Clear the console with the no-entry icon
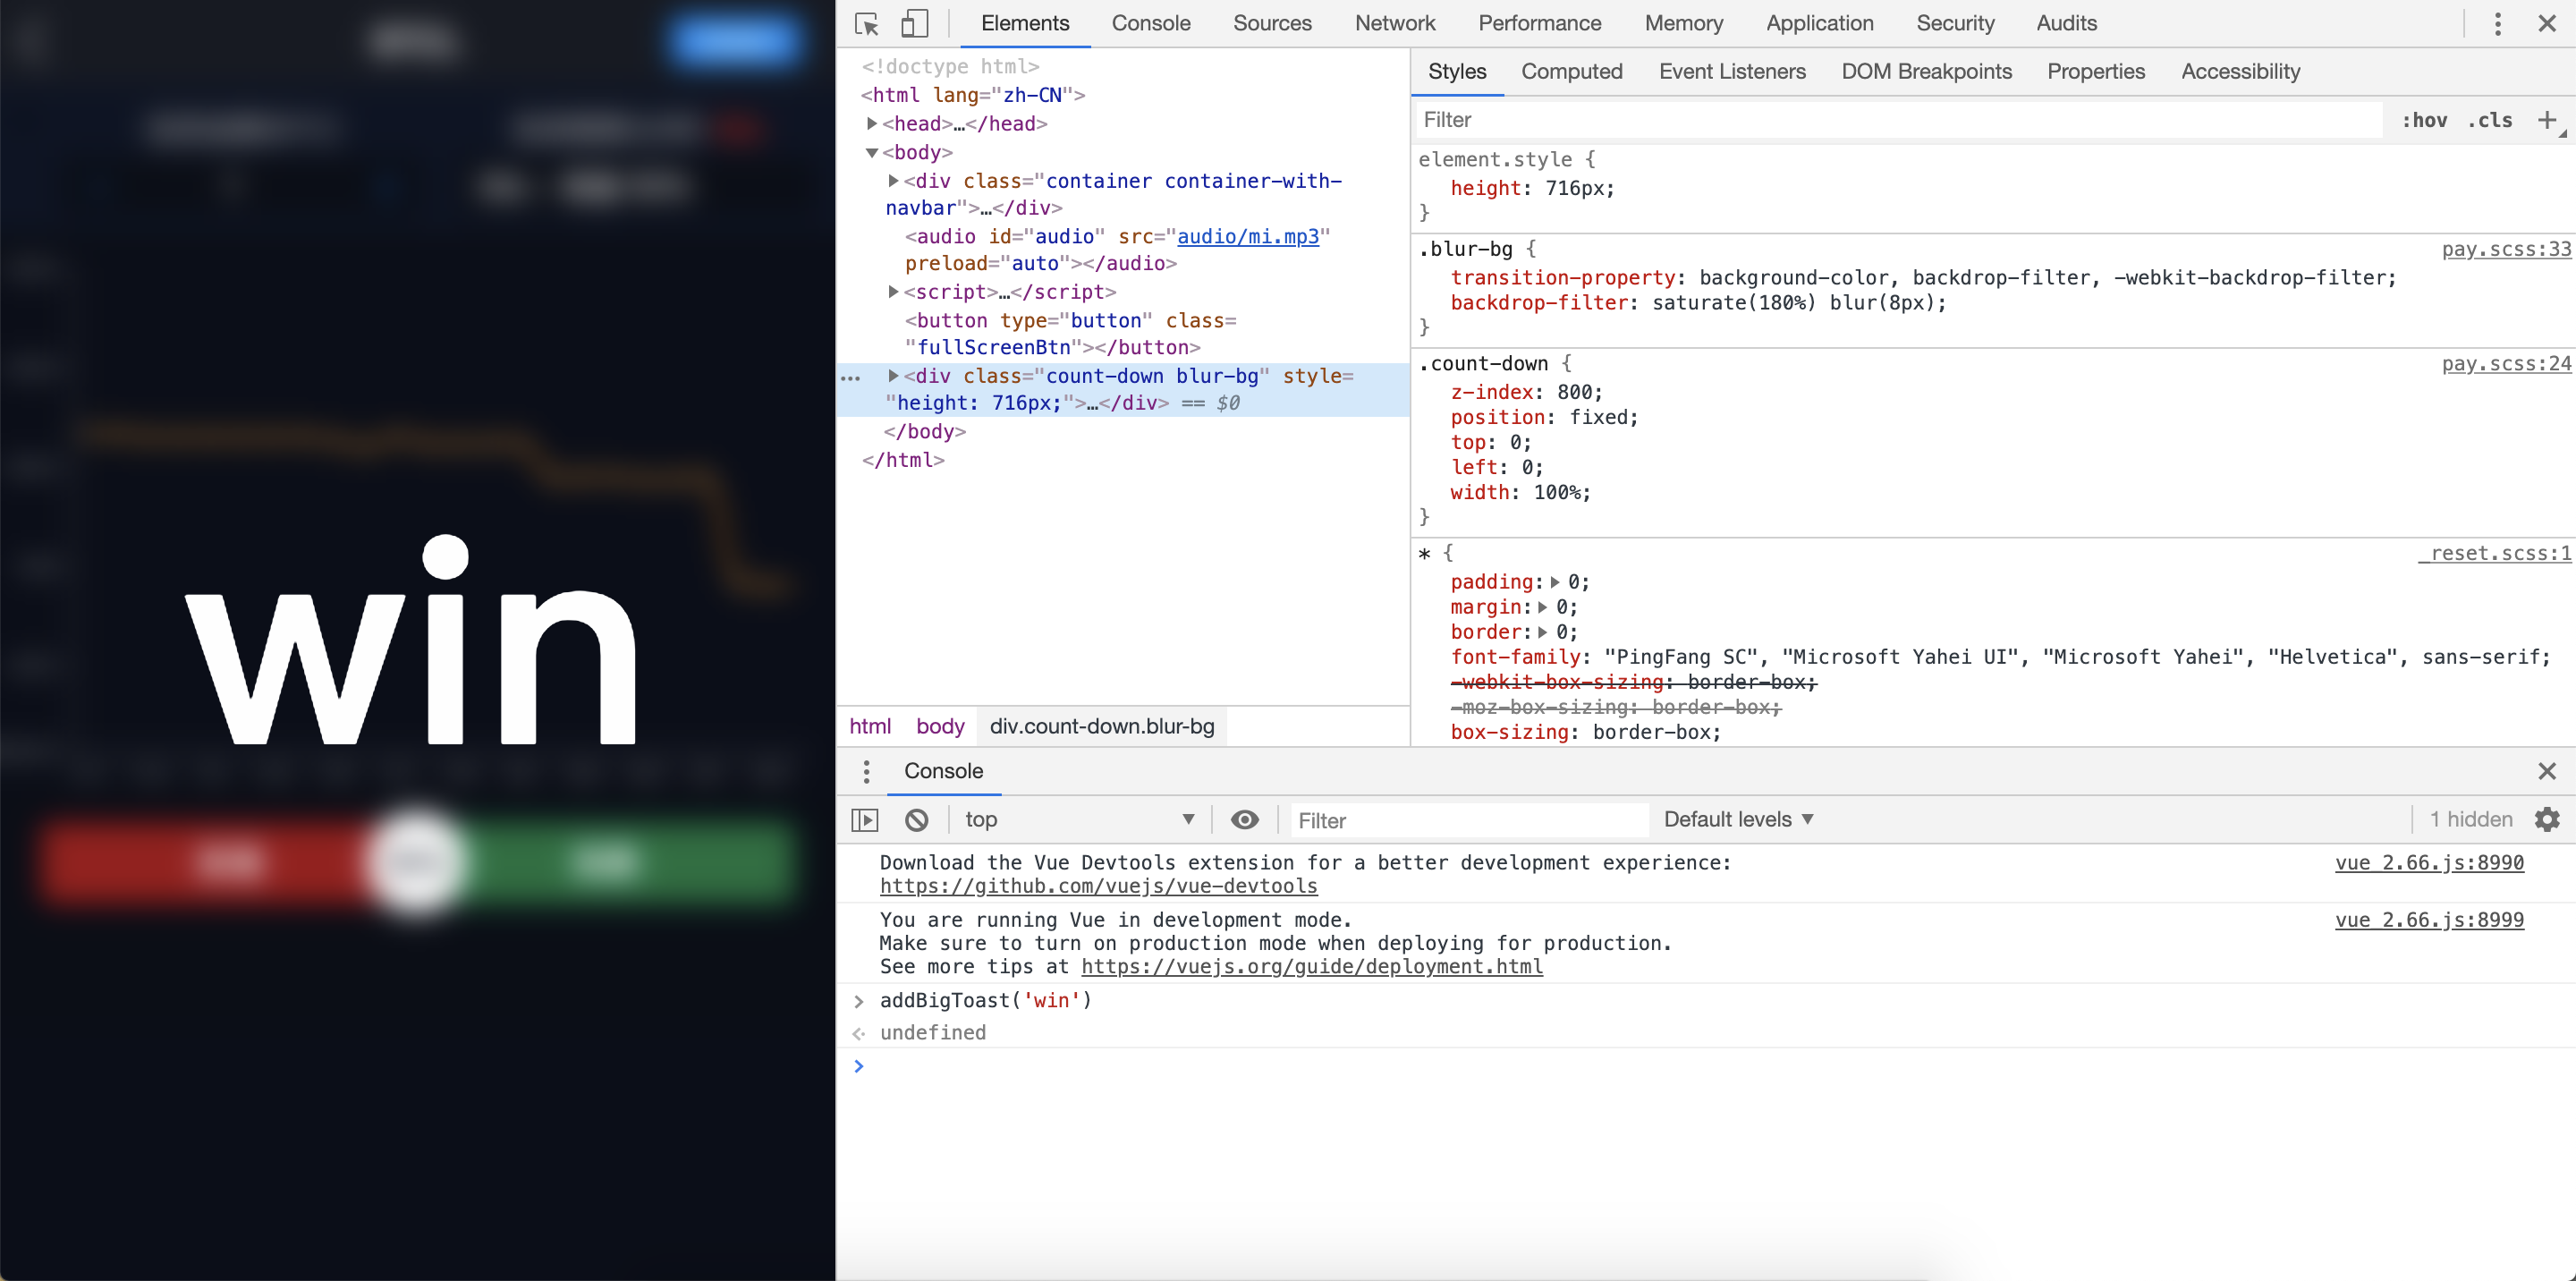This screenshot has height=1281, width=2576. 917,819
